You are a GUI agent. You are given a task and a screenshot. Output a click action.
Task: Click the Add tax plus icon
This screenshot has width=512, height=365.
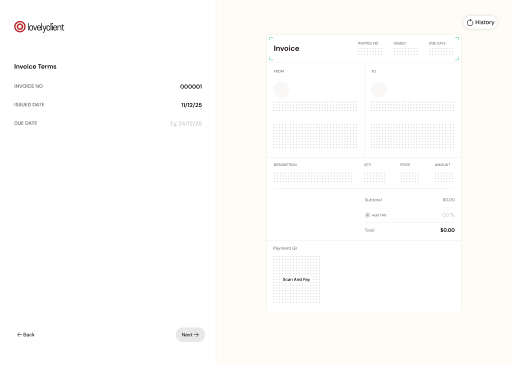(367, 215)
